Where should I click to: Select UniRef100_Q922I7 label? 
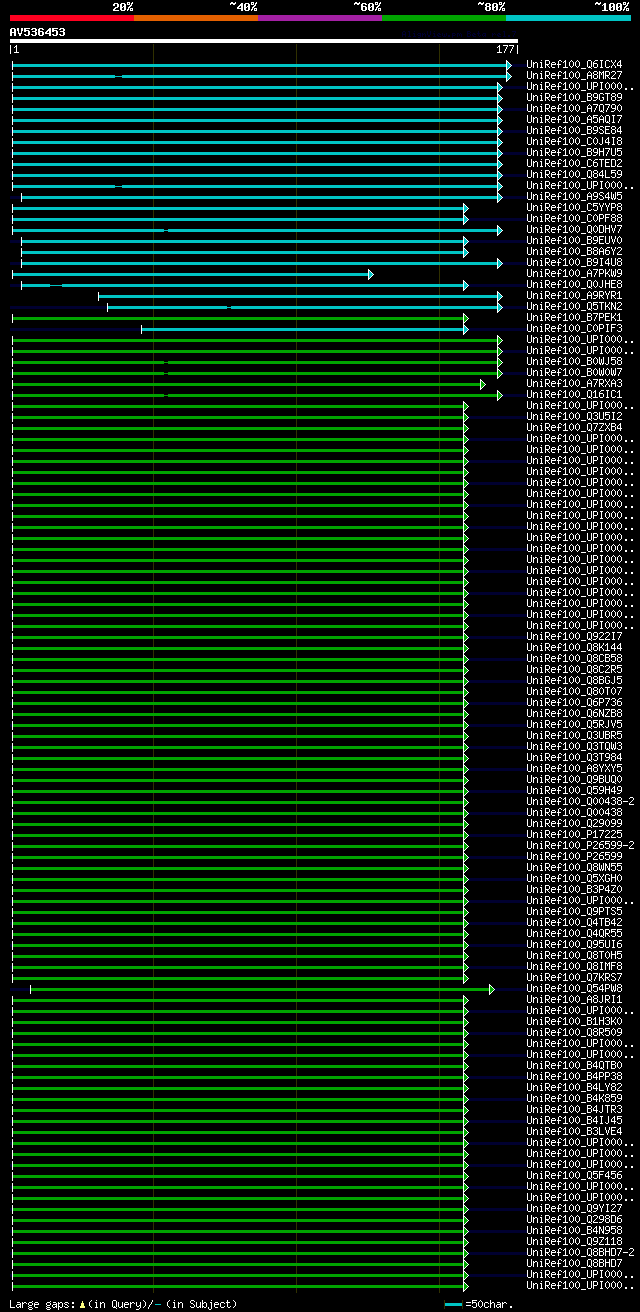tap(574, 636)
